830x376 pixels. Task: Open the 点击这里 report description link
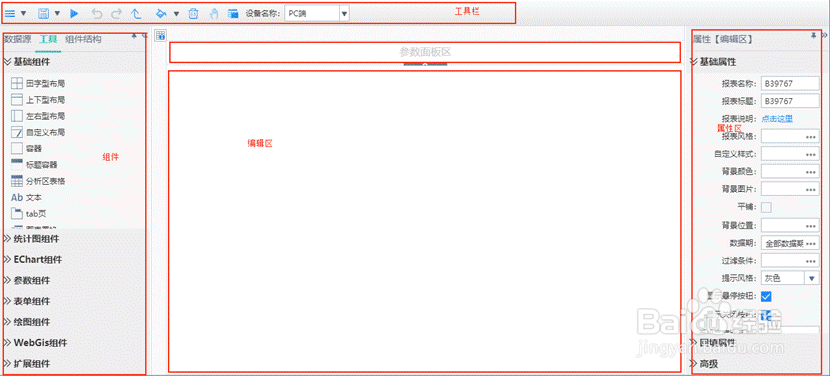777,119
